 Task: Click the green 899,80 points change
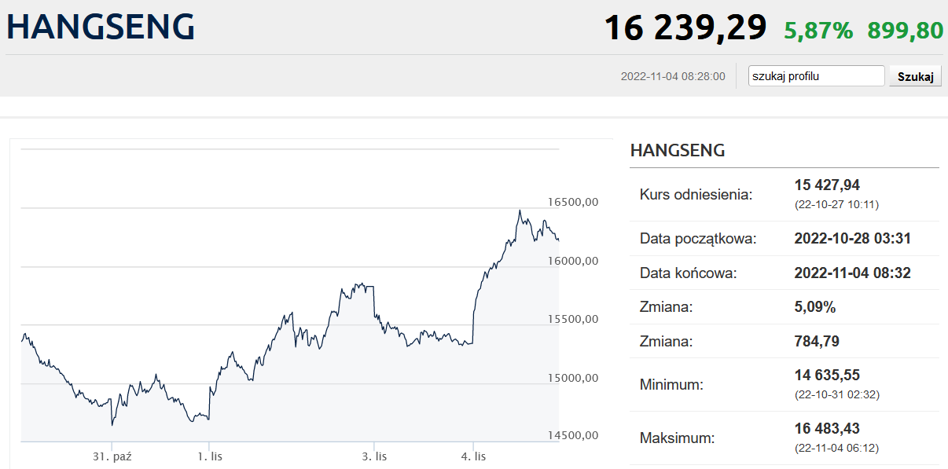[904, 30]
